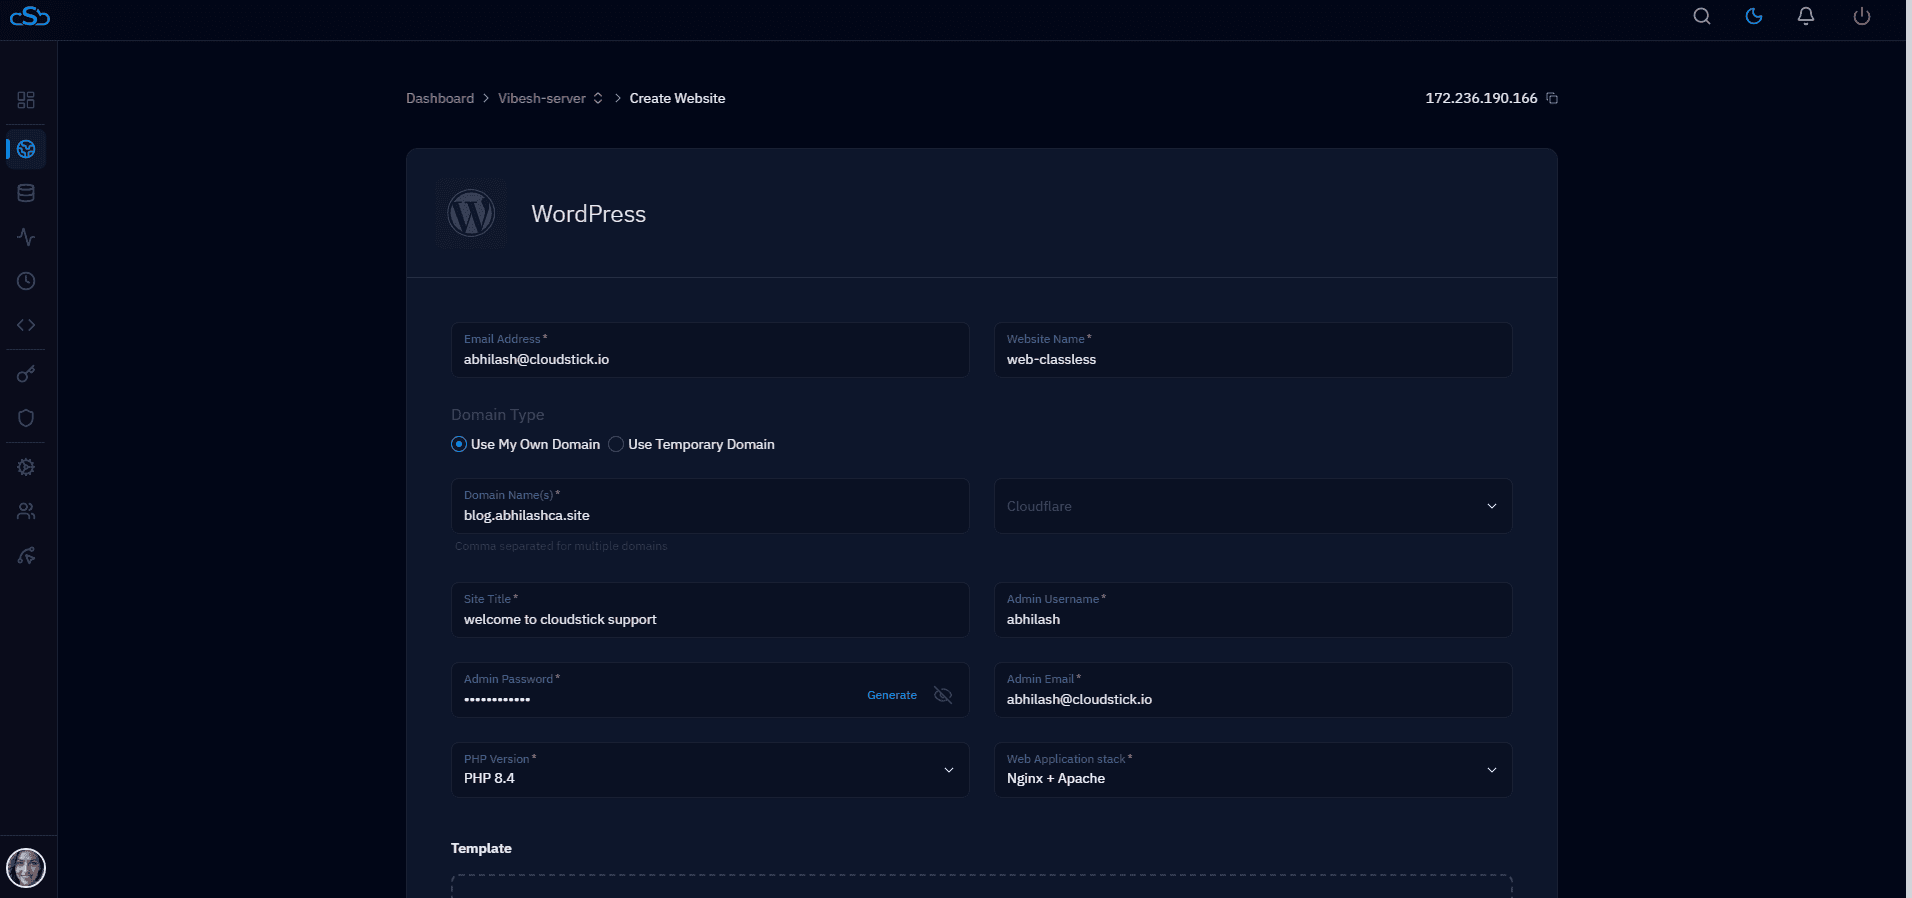Open the databases icon in sidebar
Image resolution: width=1912 pixels, height=898 pixels.
pyautogui.click(x=26, y=193)
